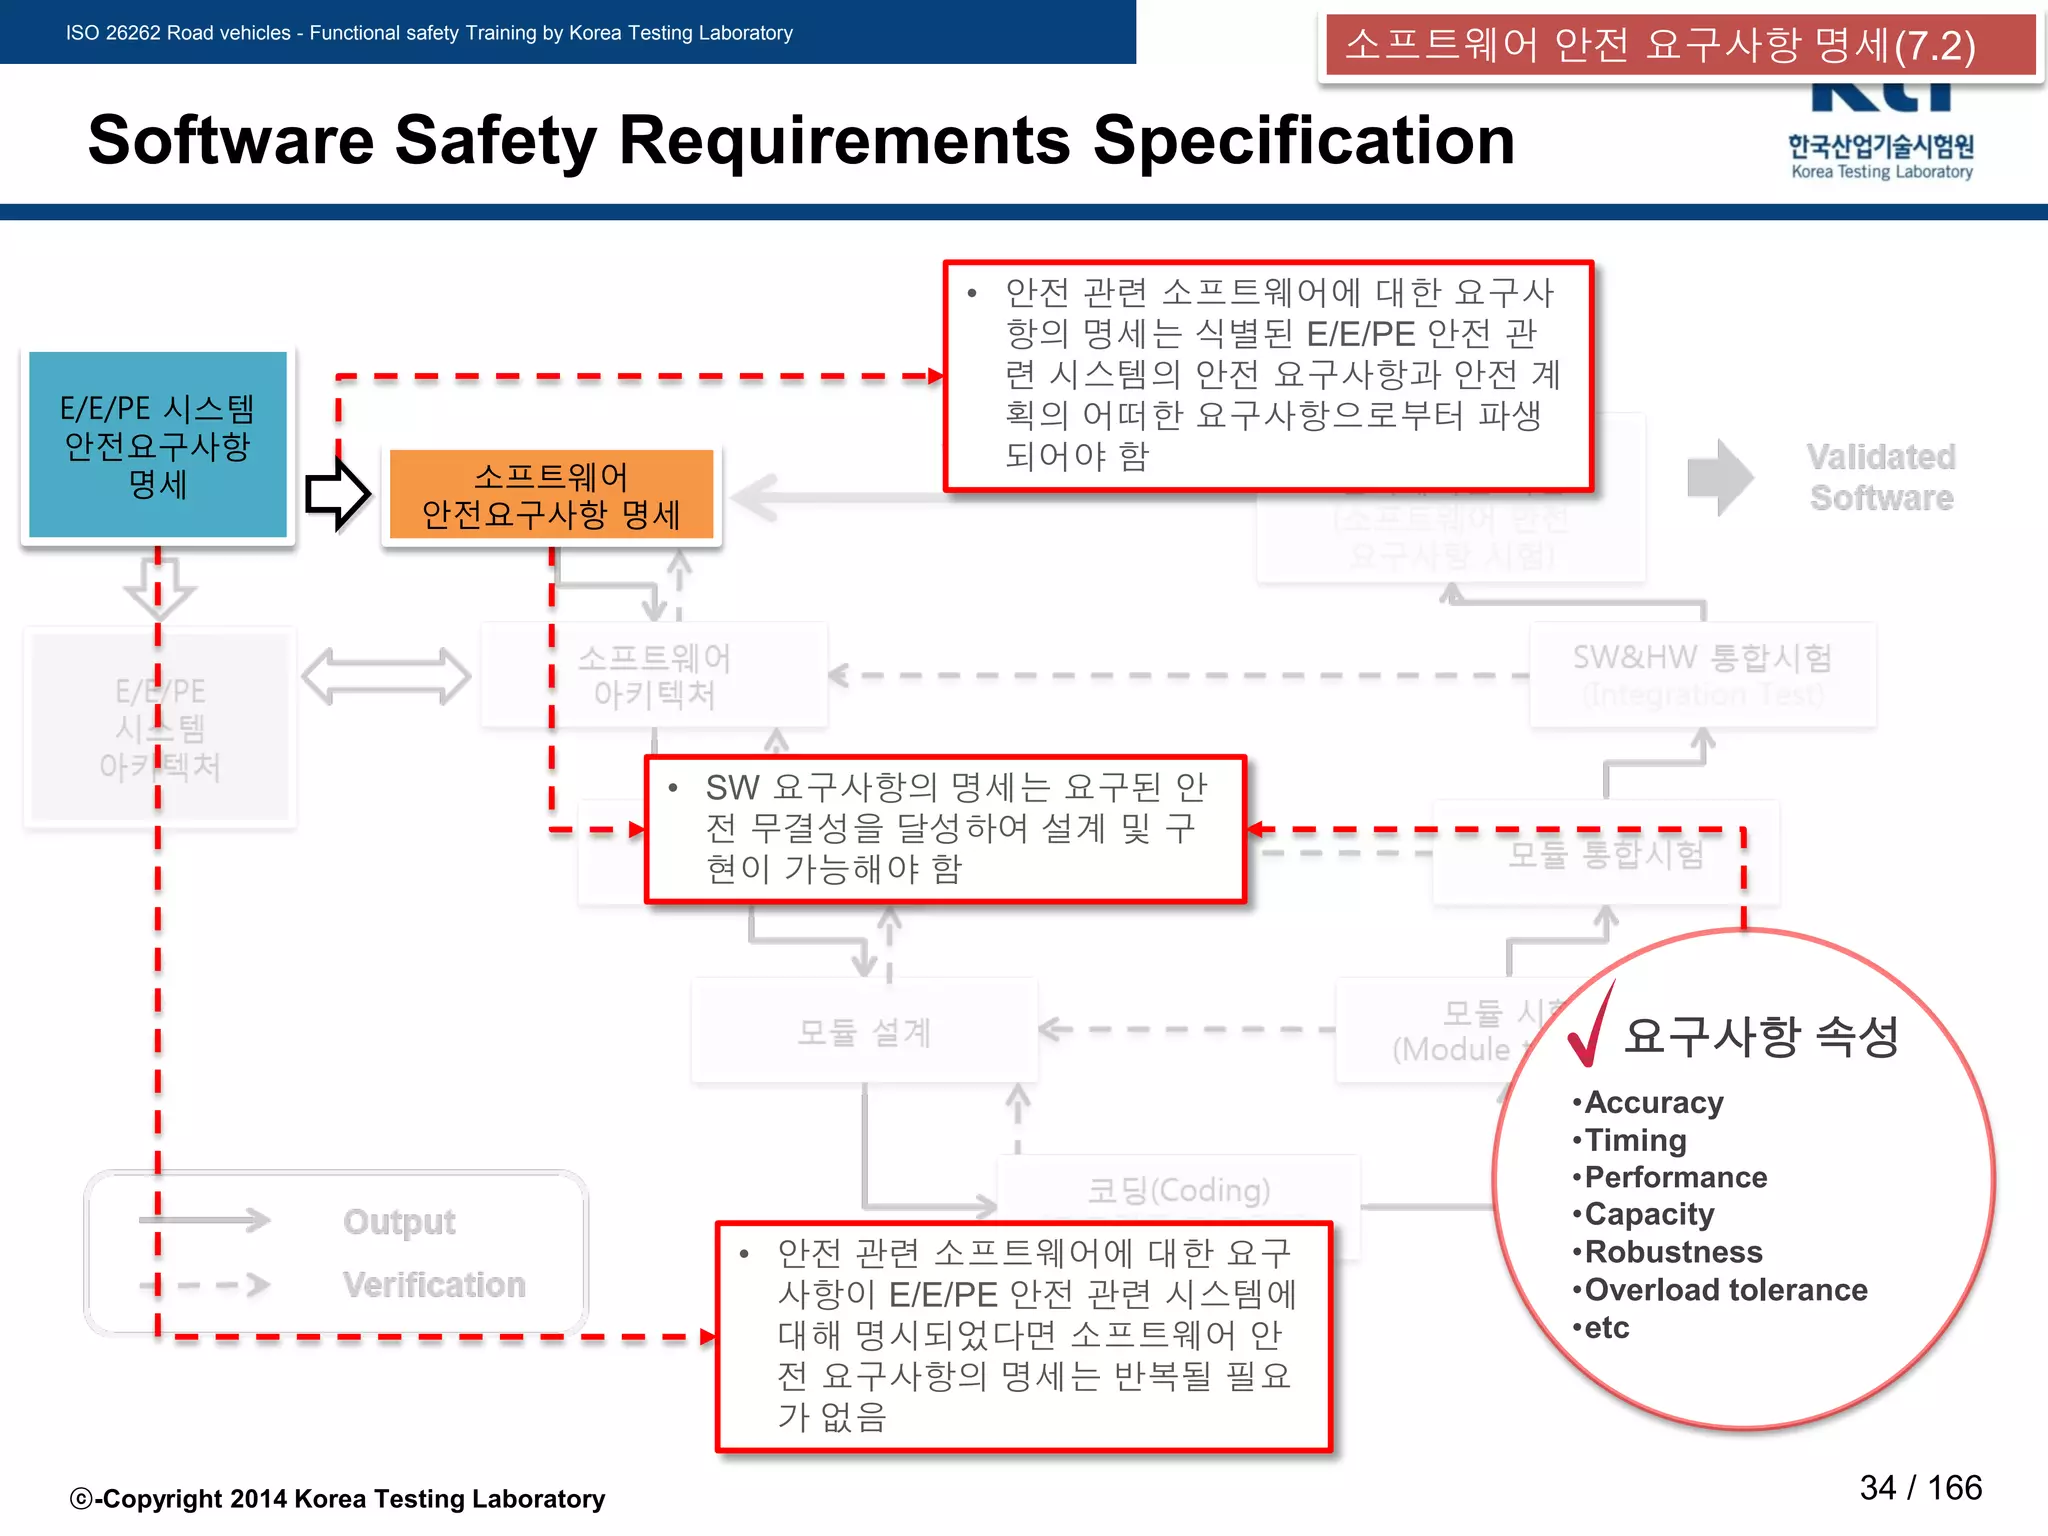Click the heading '요구사항 속성'
The width and height of the screenshot is (2048, 1536).
pos(1761,1036)
